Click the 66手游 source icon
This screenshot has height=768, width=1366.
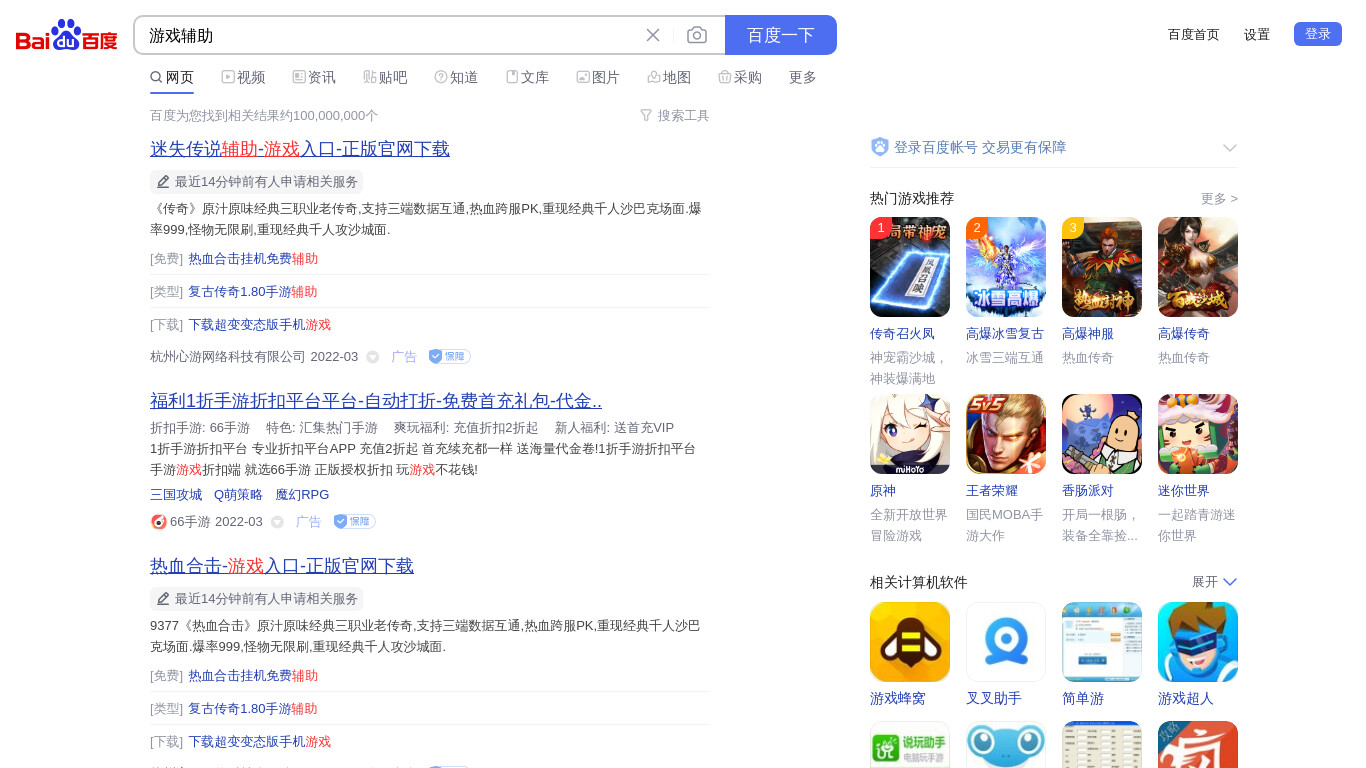[158, 521]
